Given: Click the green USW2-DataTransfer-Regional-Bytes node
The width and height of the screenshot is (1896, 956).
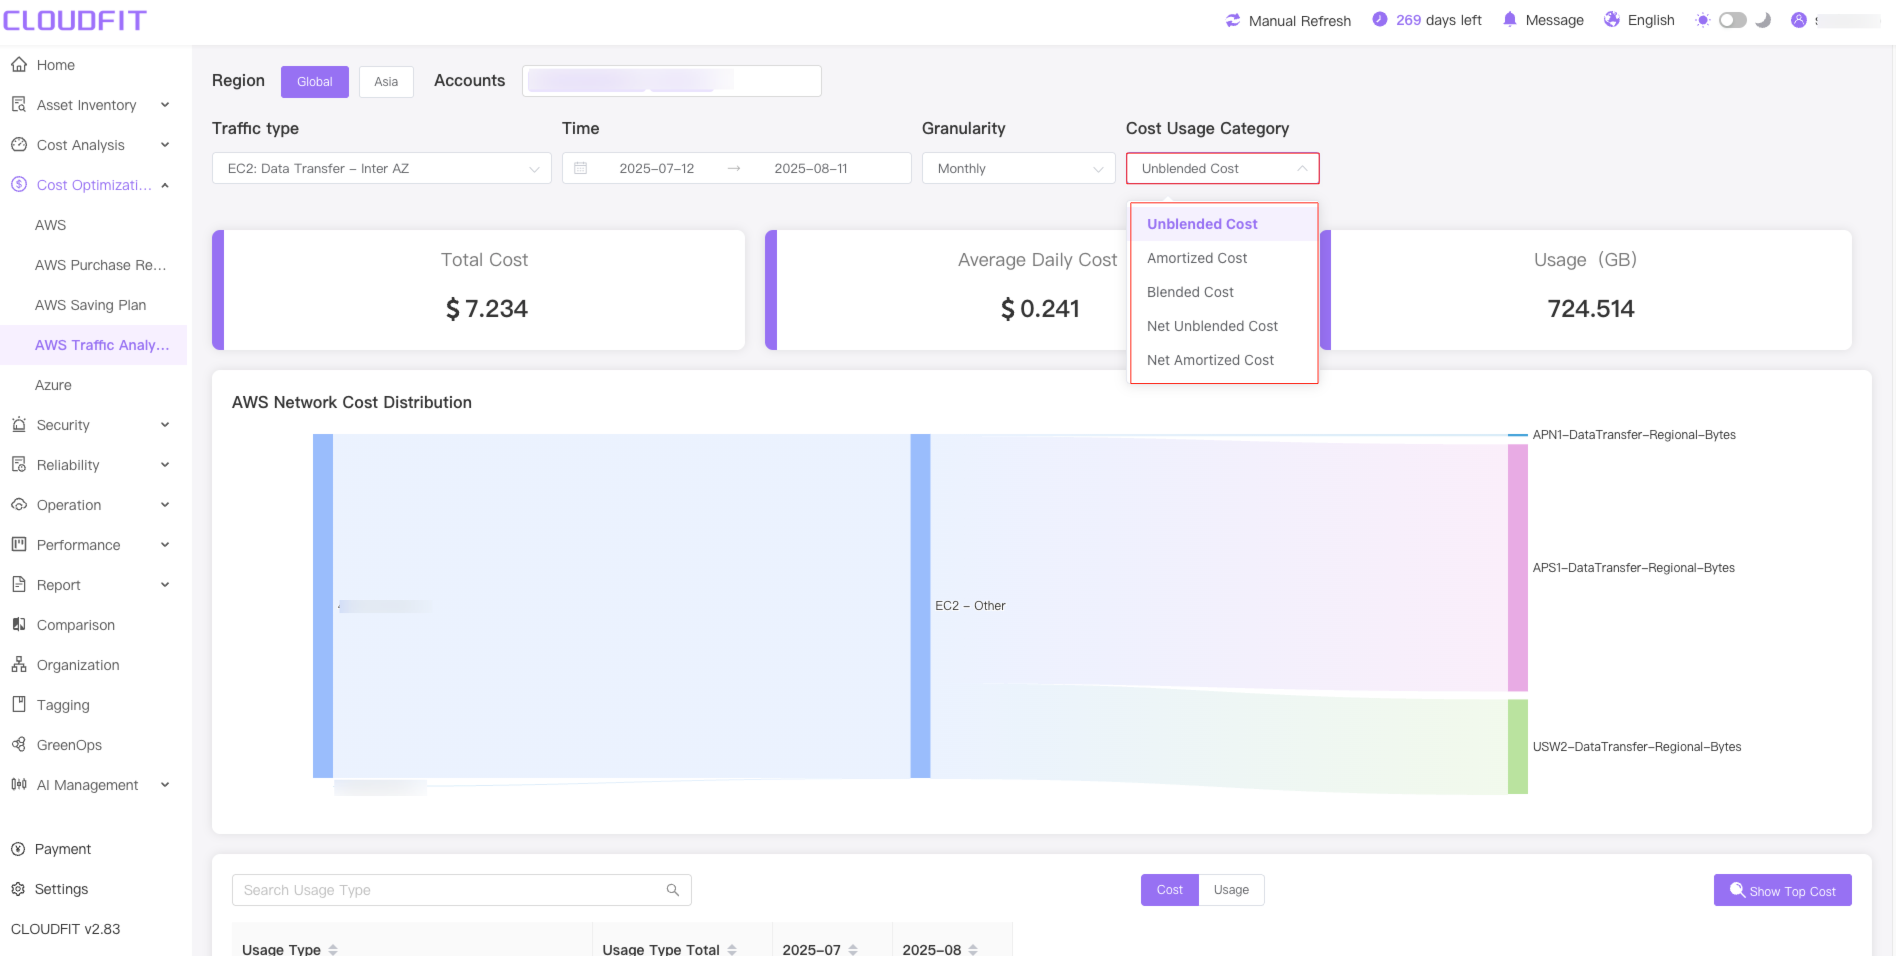Looking at the screenshot, I should point(1518,746).
